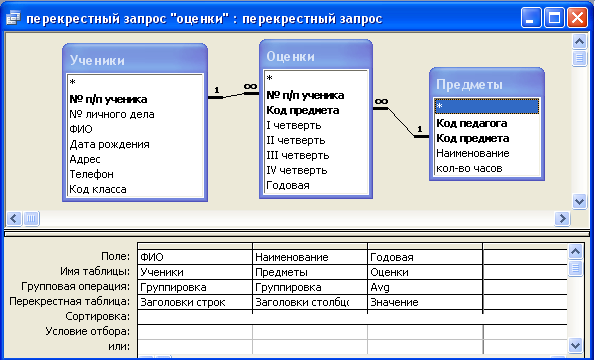Click the Оценки cell in the Имя таблицы row
The height and width of the screenshot is (361, 595).
tap(425, 272)
